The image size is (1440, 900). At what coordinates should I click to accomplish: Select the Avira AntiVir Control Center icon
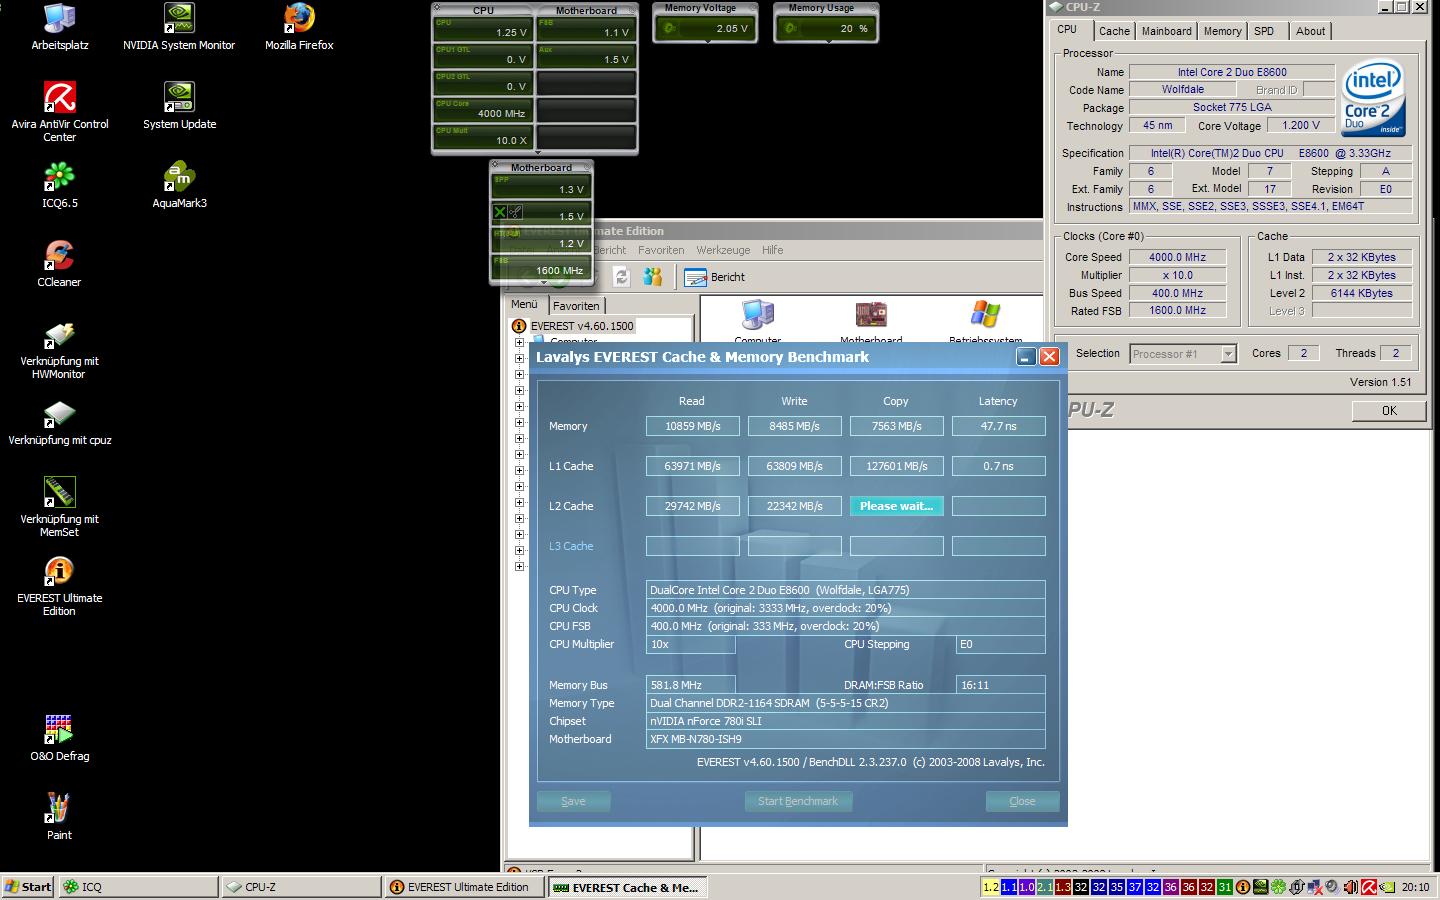point(59,112)
